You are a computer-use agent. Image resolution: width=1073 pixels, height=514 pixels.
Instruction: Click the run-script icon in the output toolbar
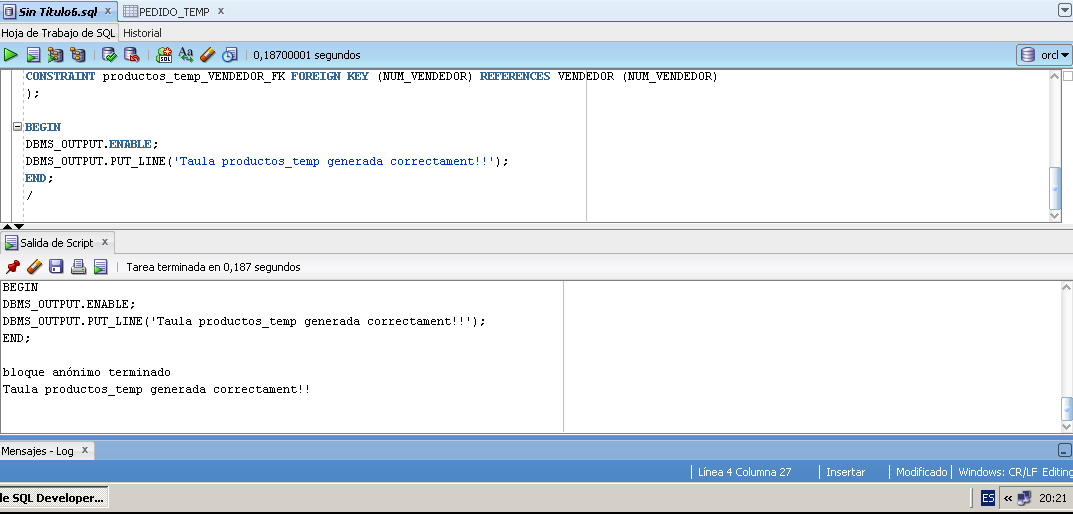(101, 267)
